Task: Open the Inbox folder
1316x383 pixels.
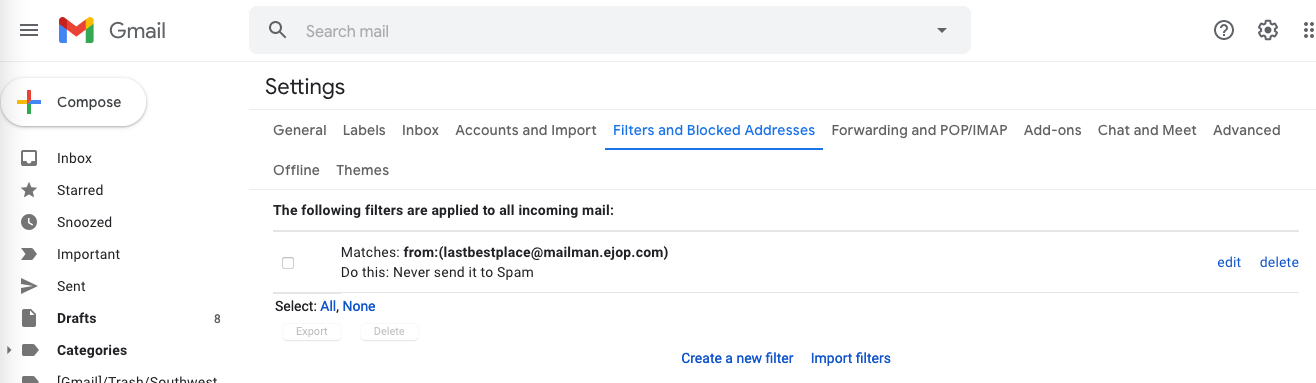Action: pyautogui.click(x=74, y=158)
